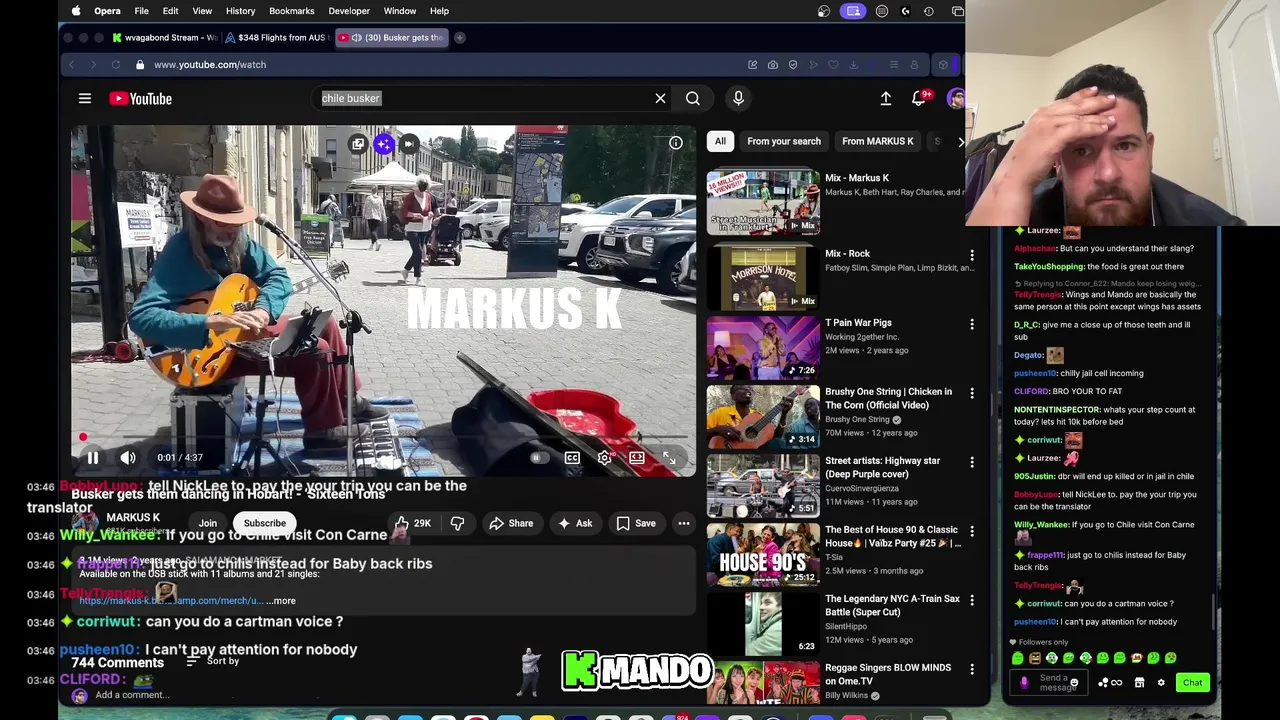Subscribe to MARKUS K
Viewport: 1280px width, 720px height.
click(265, 523)
